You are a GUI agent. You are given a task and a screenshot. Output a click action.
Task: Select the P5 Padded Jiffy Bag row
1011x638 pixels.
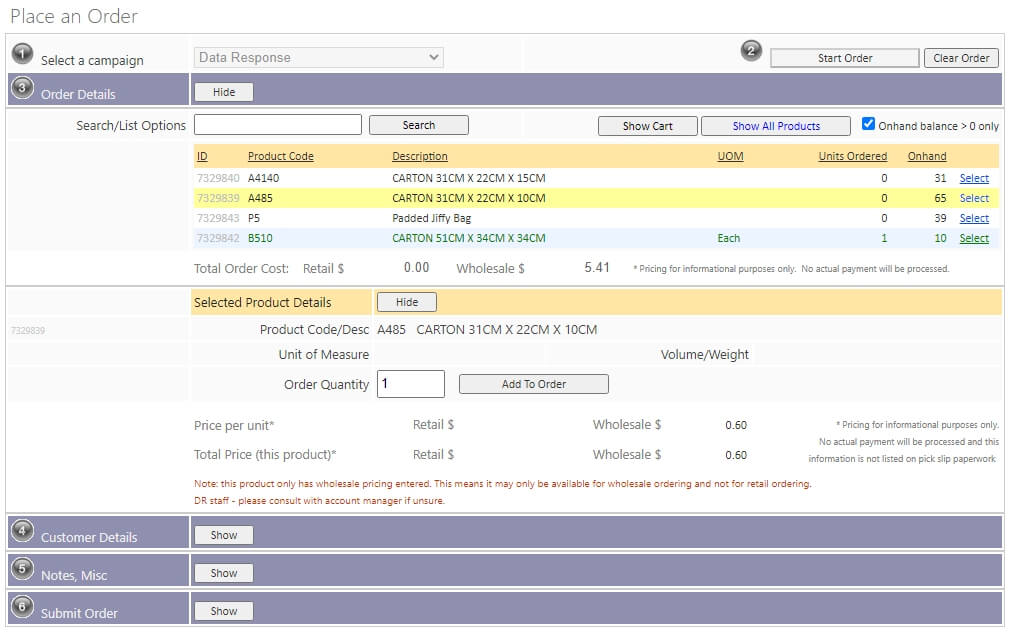973,218
